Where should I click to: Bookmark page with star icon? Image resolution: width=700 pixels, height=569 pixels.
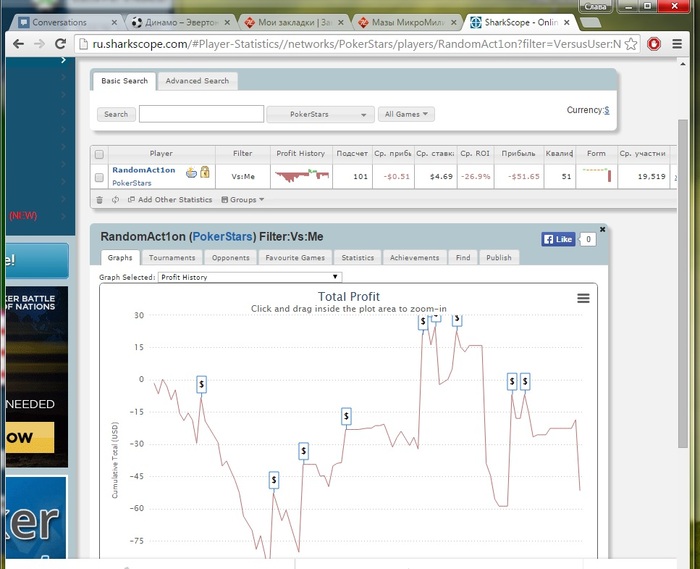tap(630, 44)
